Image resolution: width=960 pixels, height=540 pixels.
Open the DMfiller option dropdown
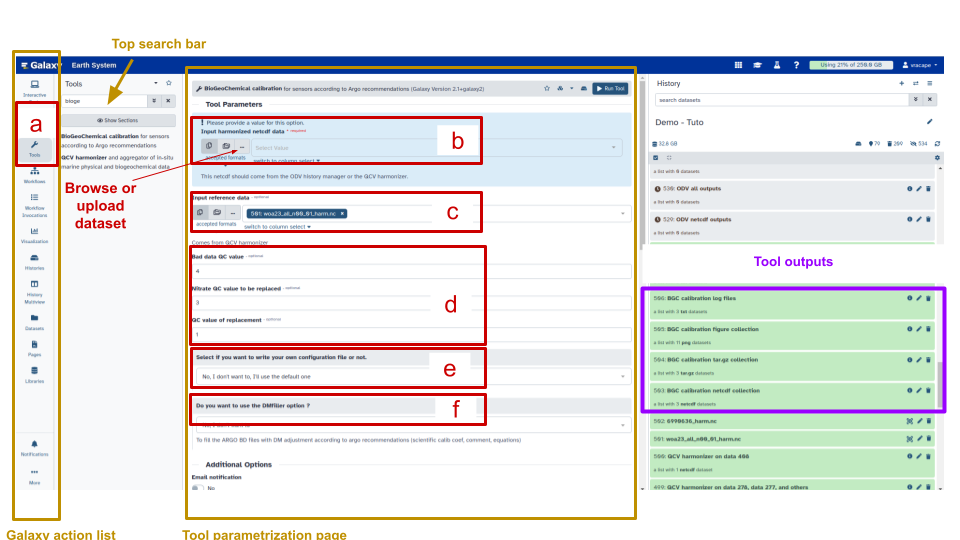click(410, 424)
